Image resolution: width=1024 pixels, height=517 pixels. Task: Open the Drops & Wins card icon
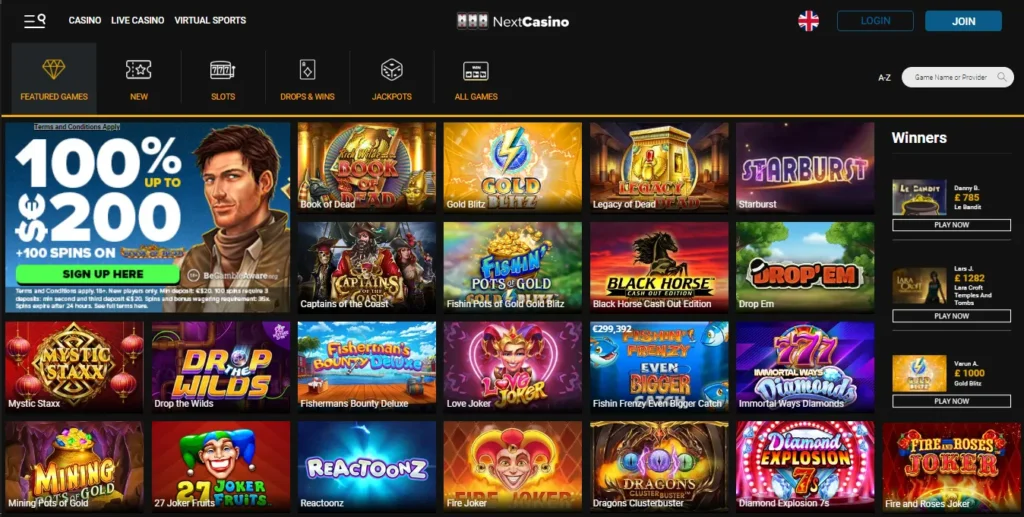coord(307,70)
